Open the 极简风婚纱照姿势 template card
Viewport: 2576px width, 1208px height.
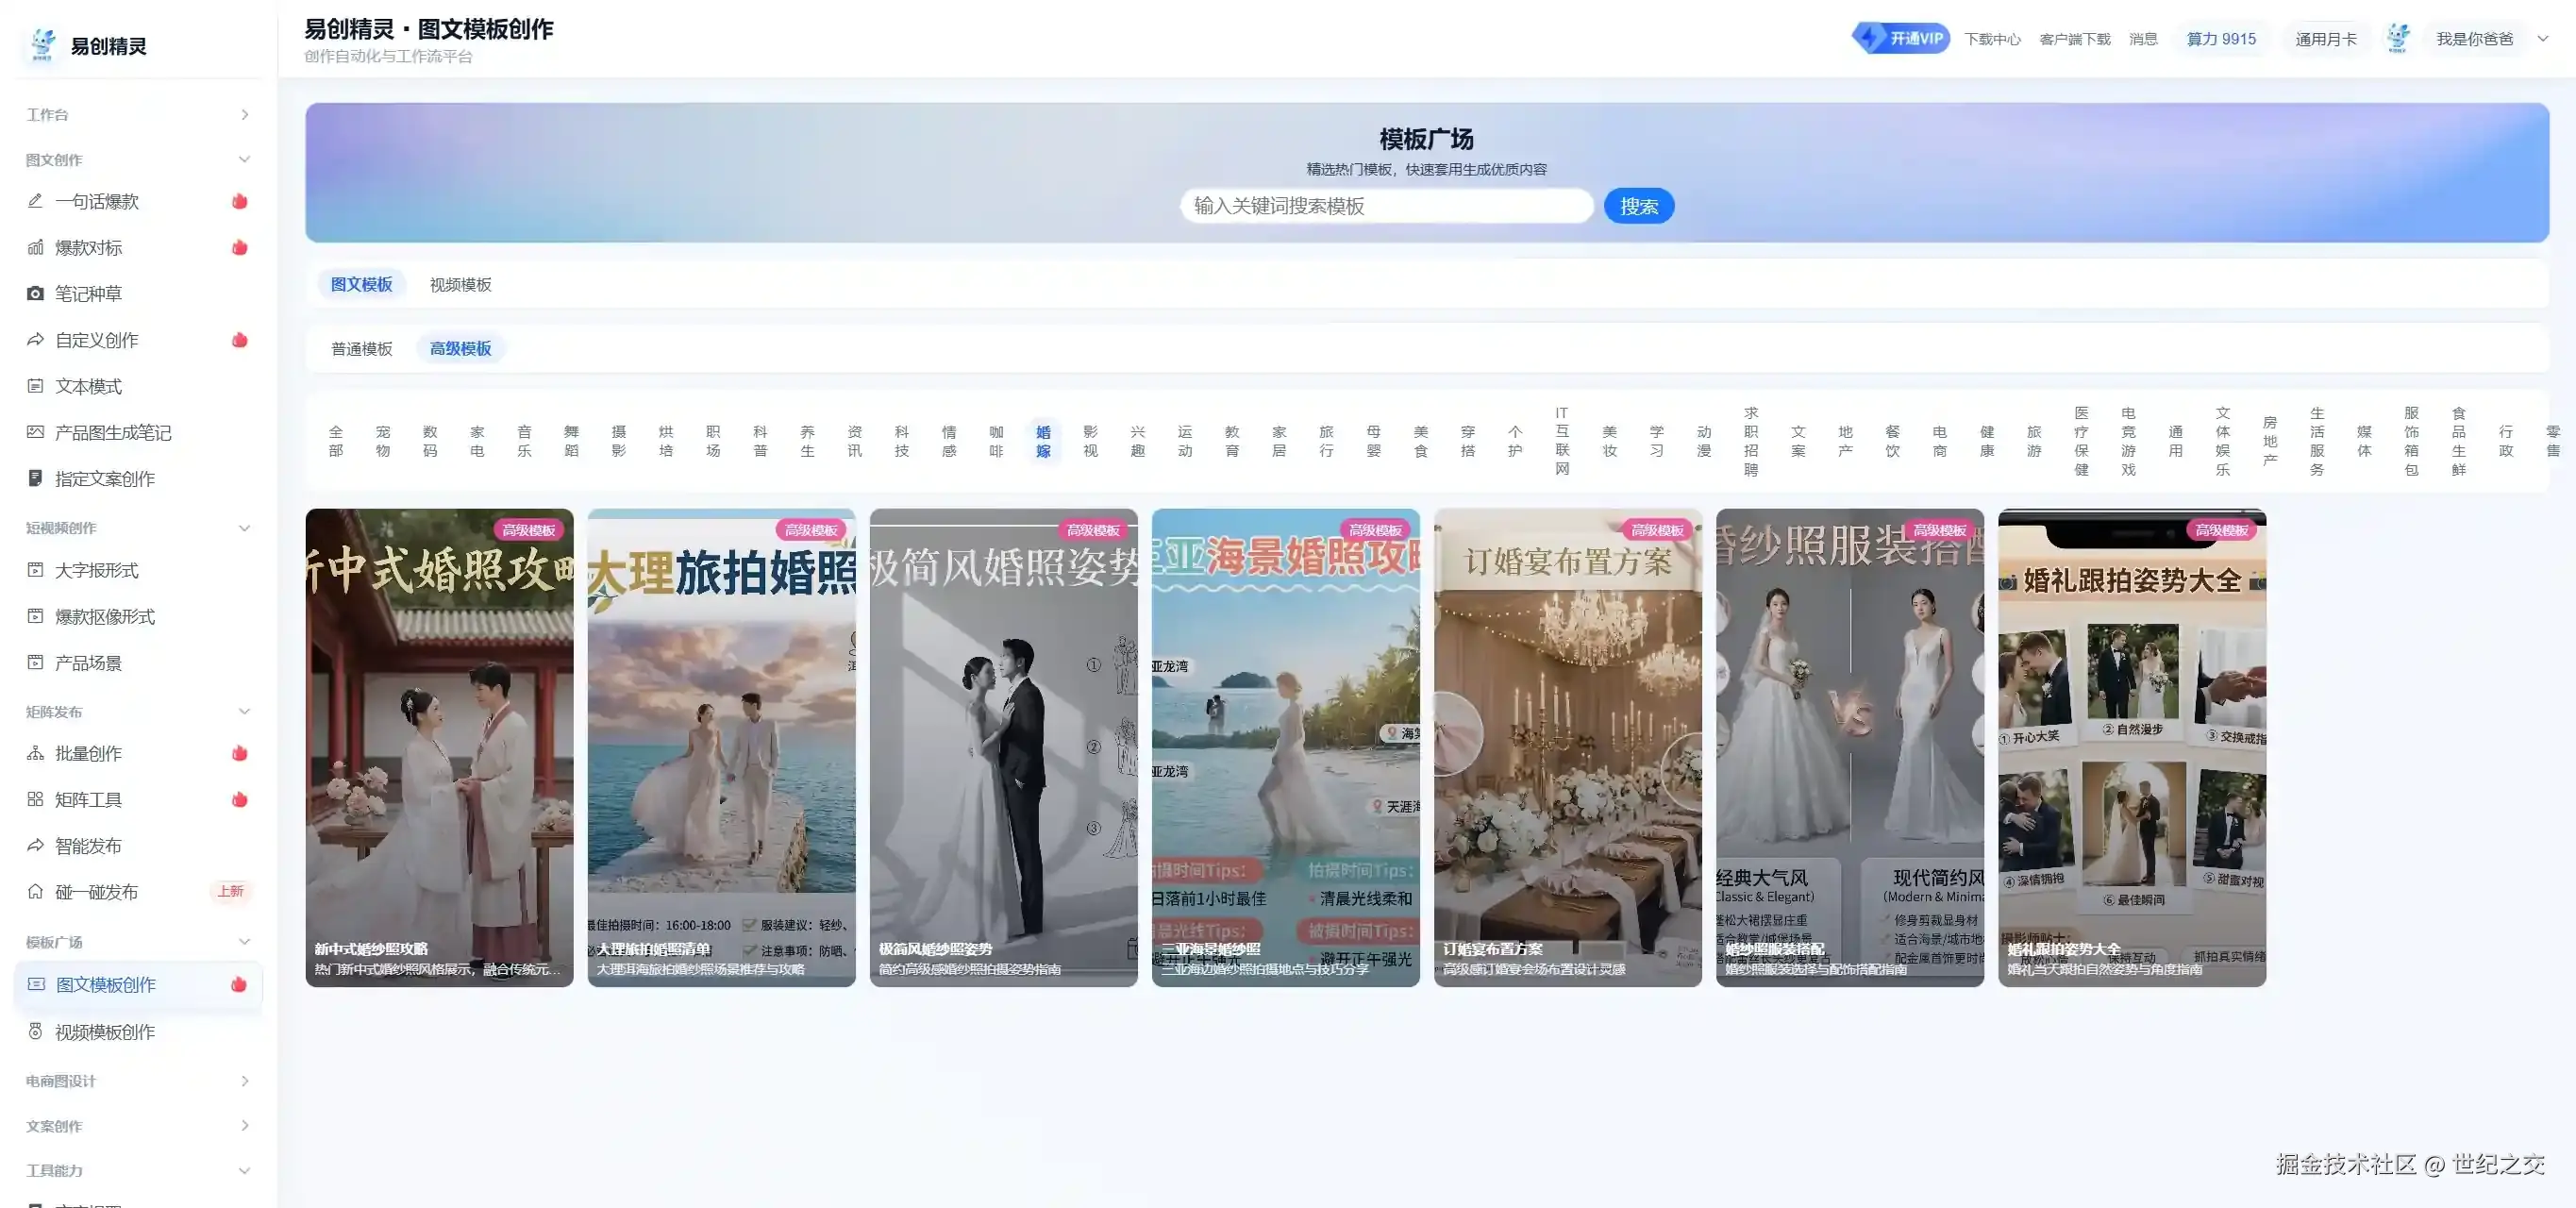1003,747
